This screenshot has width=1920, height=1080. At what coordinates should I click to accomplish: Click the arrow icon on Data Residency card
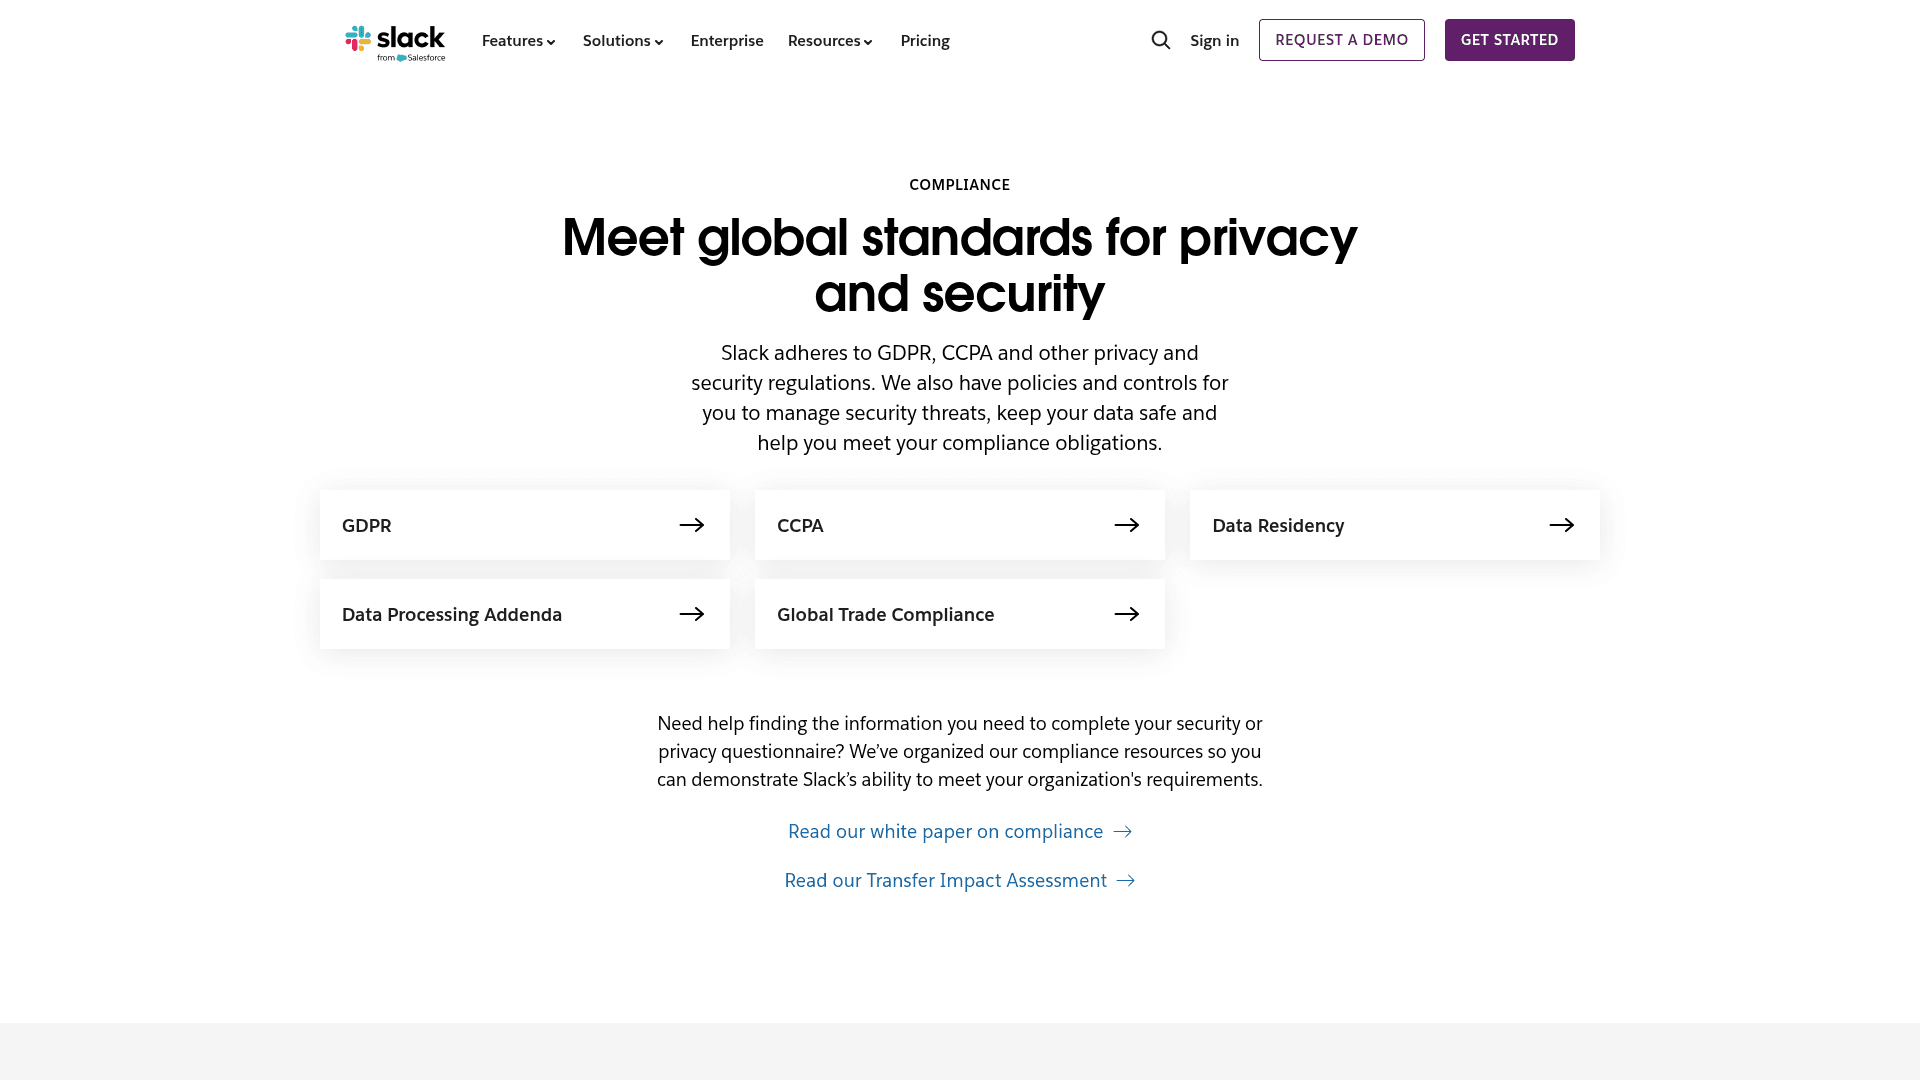pyautogui.click(x=1562, y=524)
